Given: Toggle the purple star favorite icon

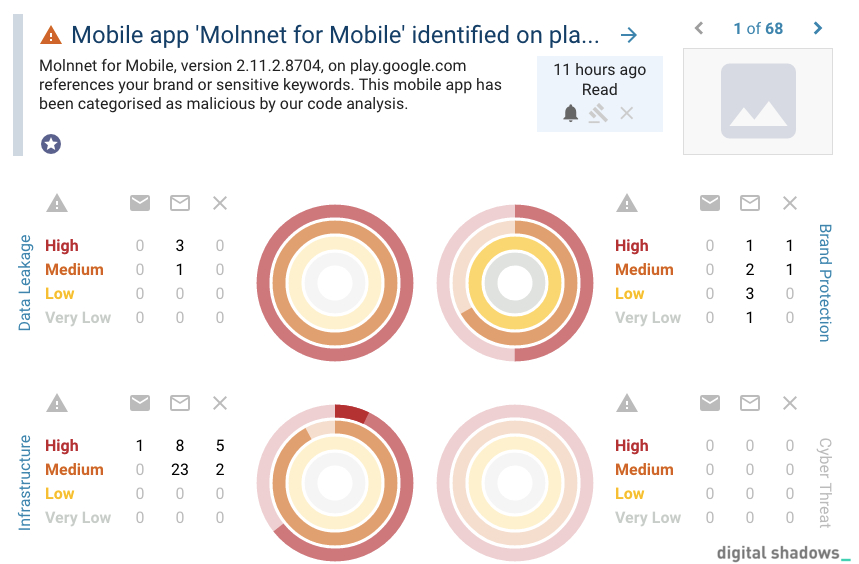Looking at the screenshot, I should pos(51,144).
